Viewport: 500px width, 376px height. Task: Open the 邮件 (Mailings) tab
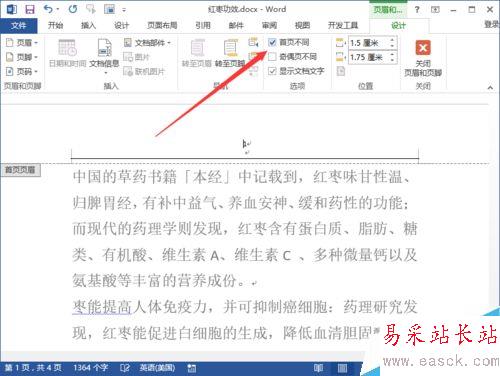click(236, 25)
